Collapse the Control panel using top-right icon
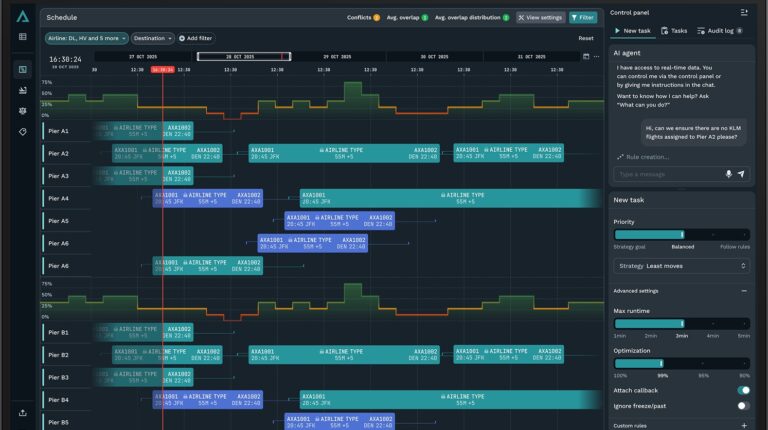 coord(743,12)
